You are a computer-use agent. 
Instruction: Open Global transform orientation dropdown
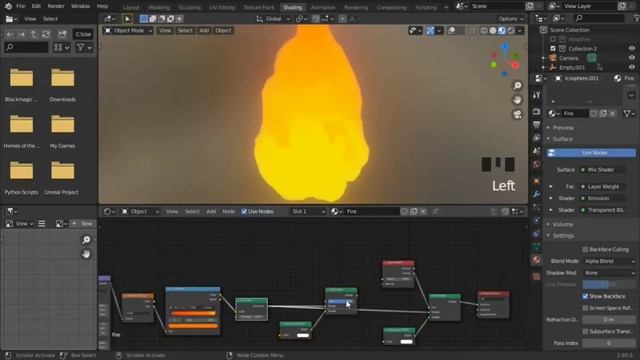point(273,19)
